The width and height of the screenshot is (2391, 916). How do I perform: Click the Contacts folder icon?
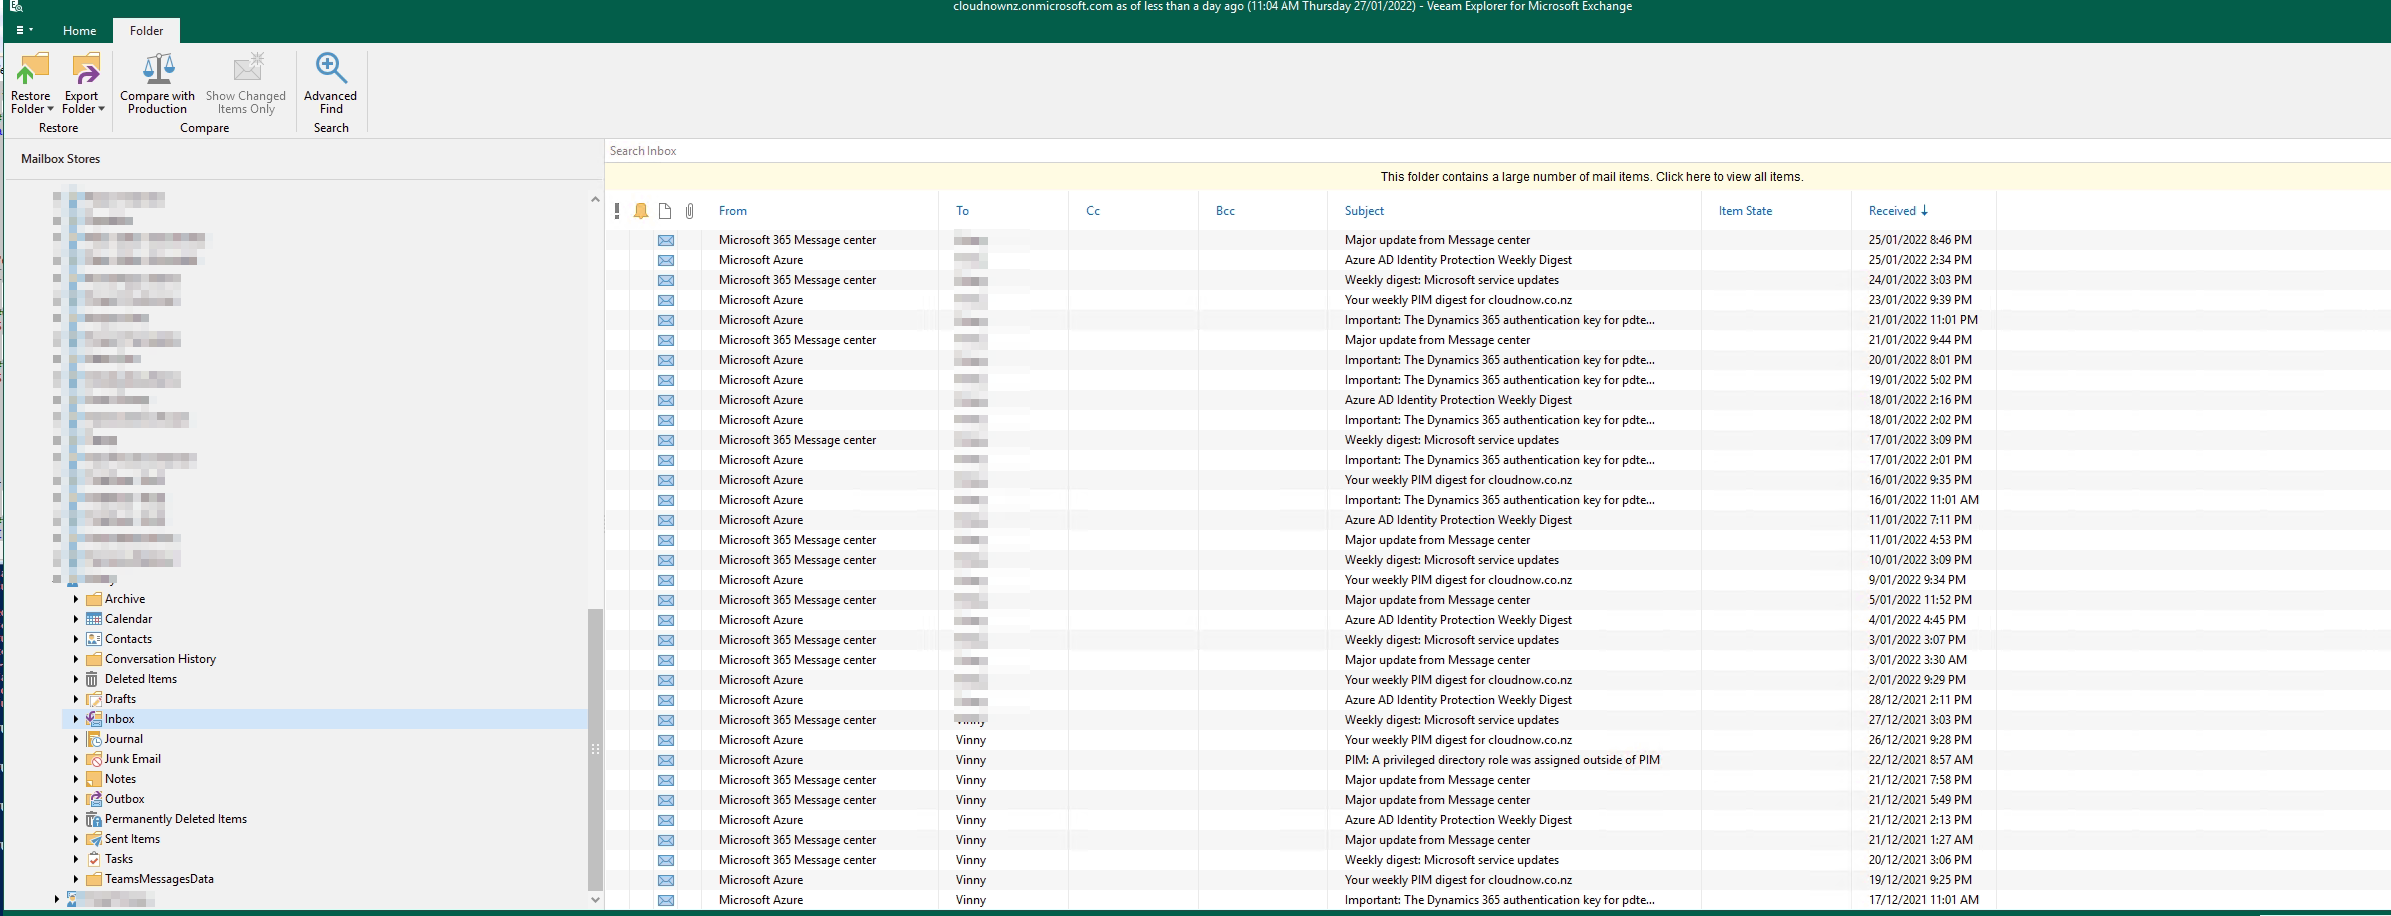click(94, 639)
